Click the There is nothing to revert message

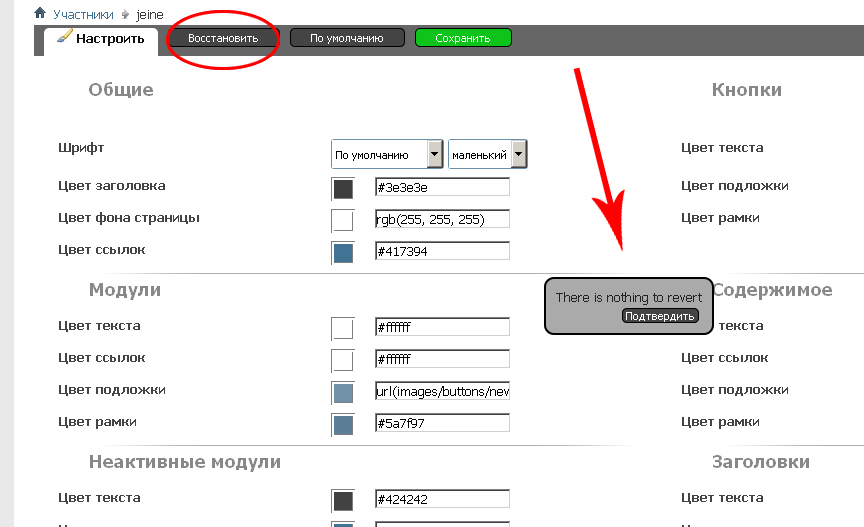point(629,298)
